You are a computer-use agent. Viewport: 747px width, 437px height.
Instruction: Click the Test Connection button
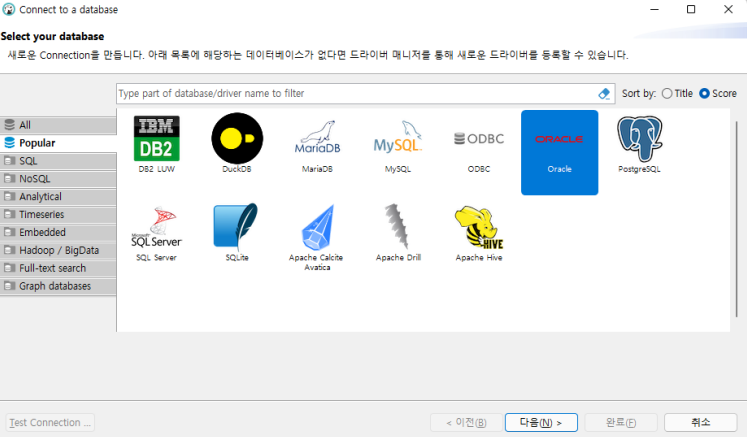click(x=50, y=423)
